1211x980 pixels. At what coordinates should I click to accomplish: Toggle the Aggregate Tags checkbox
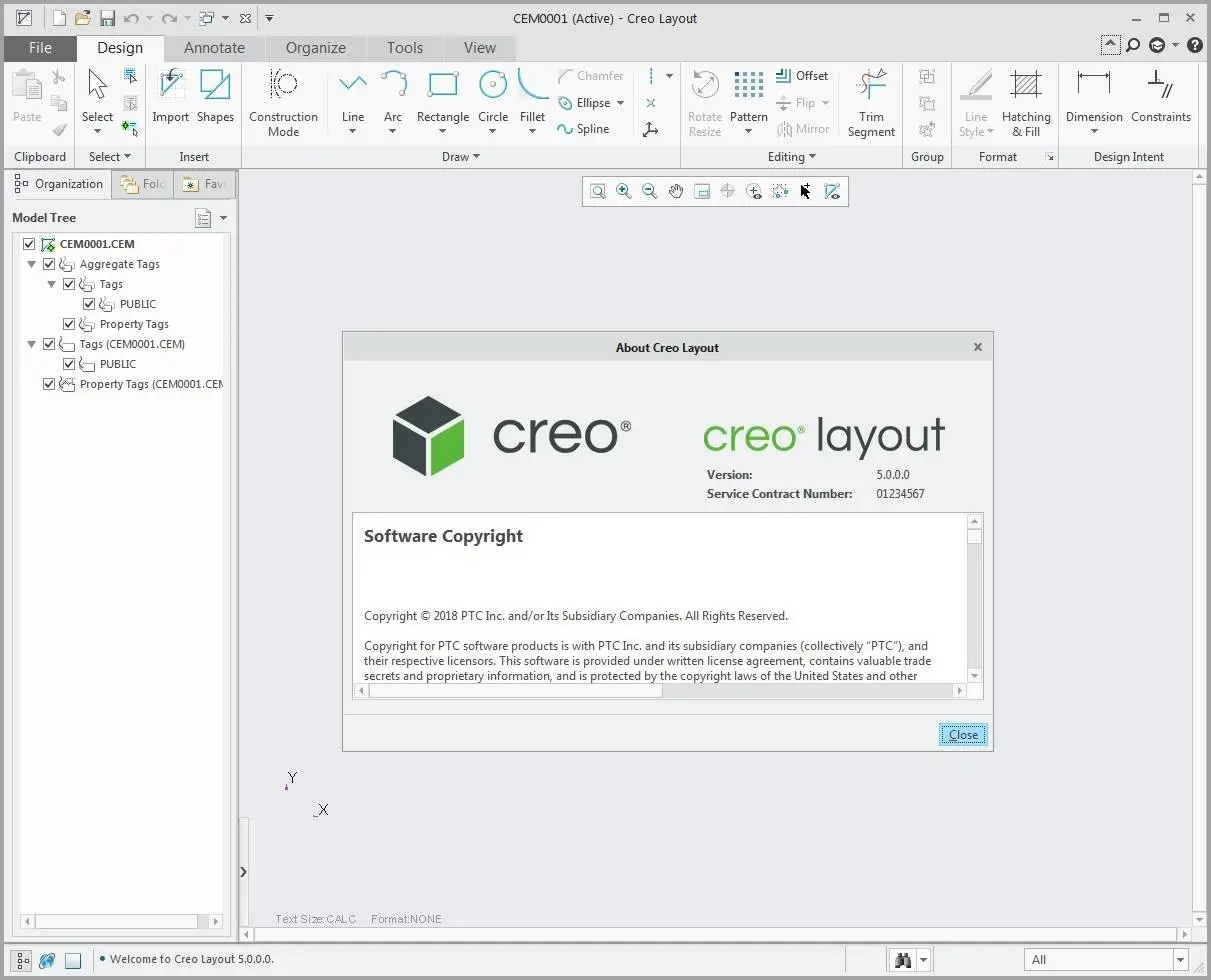pos(49,264)
